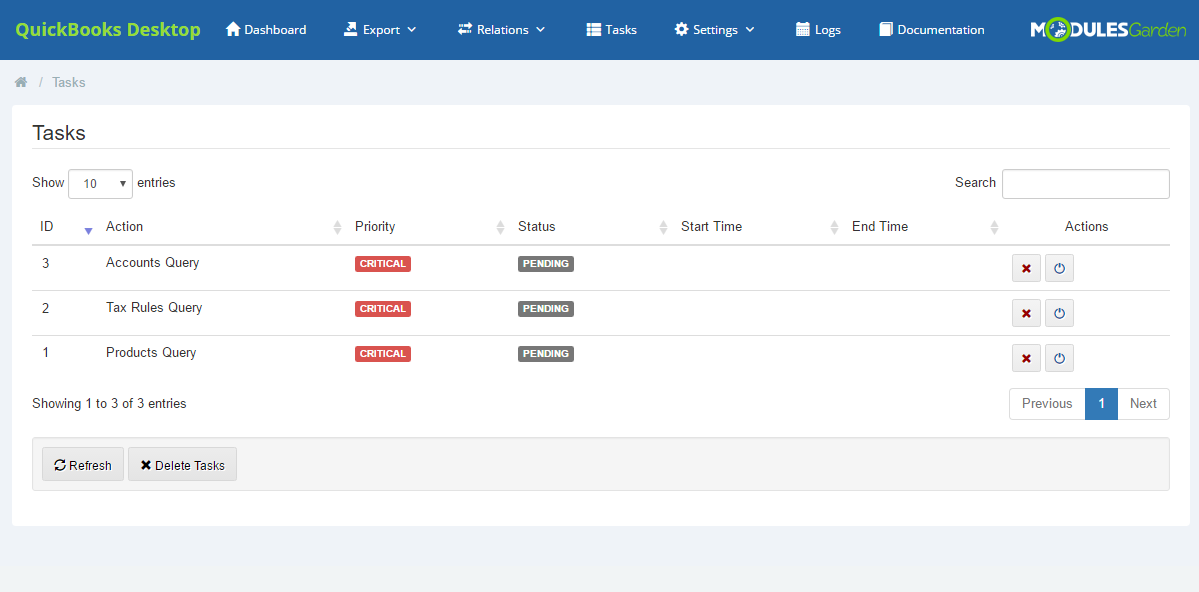
Task: Sort table by Priority column
Action: (428, 226)
